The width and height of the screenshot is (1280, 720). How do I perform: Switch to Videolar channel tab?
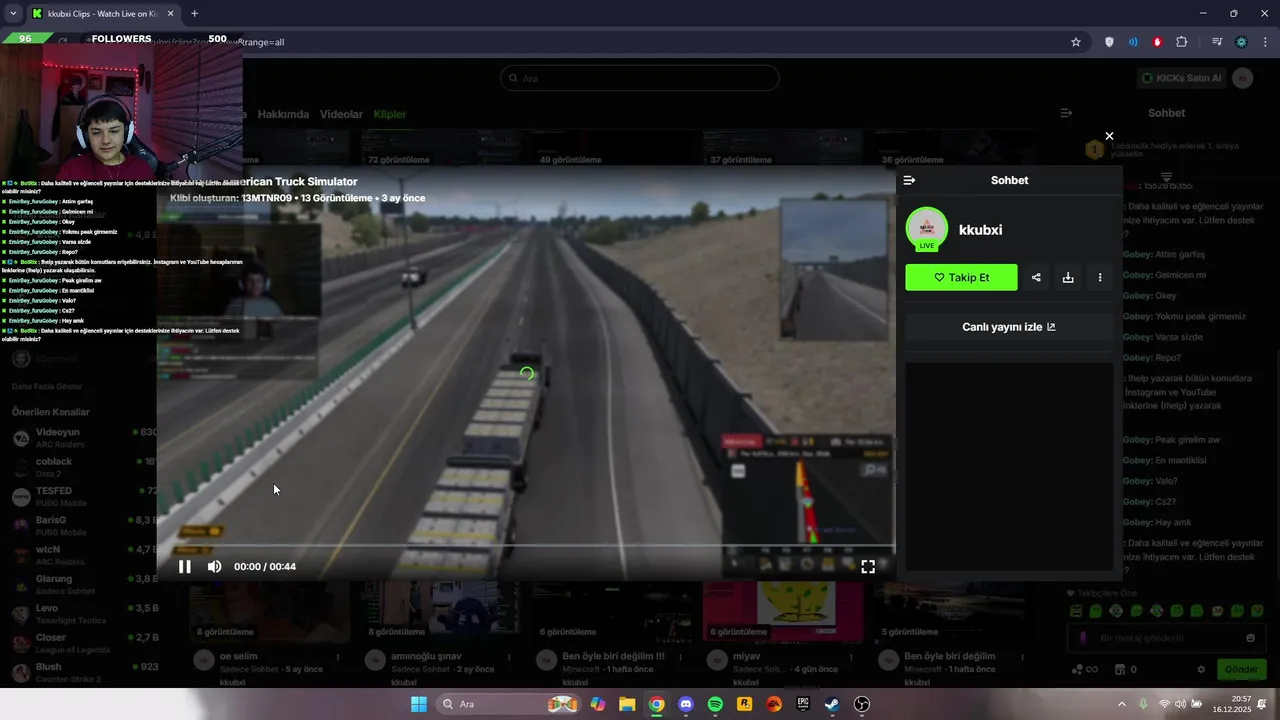pos(341,114)
